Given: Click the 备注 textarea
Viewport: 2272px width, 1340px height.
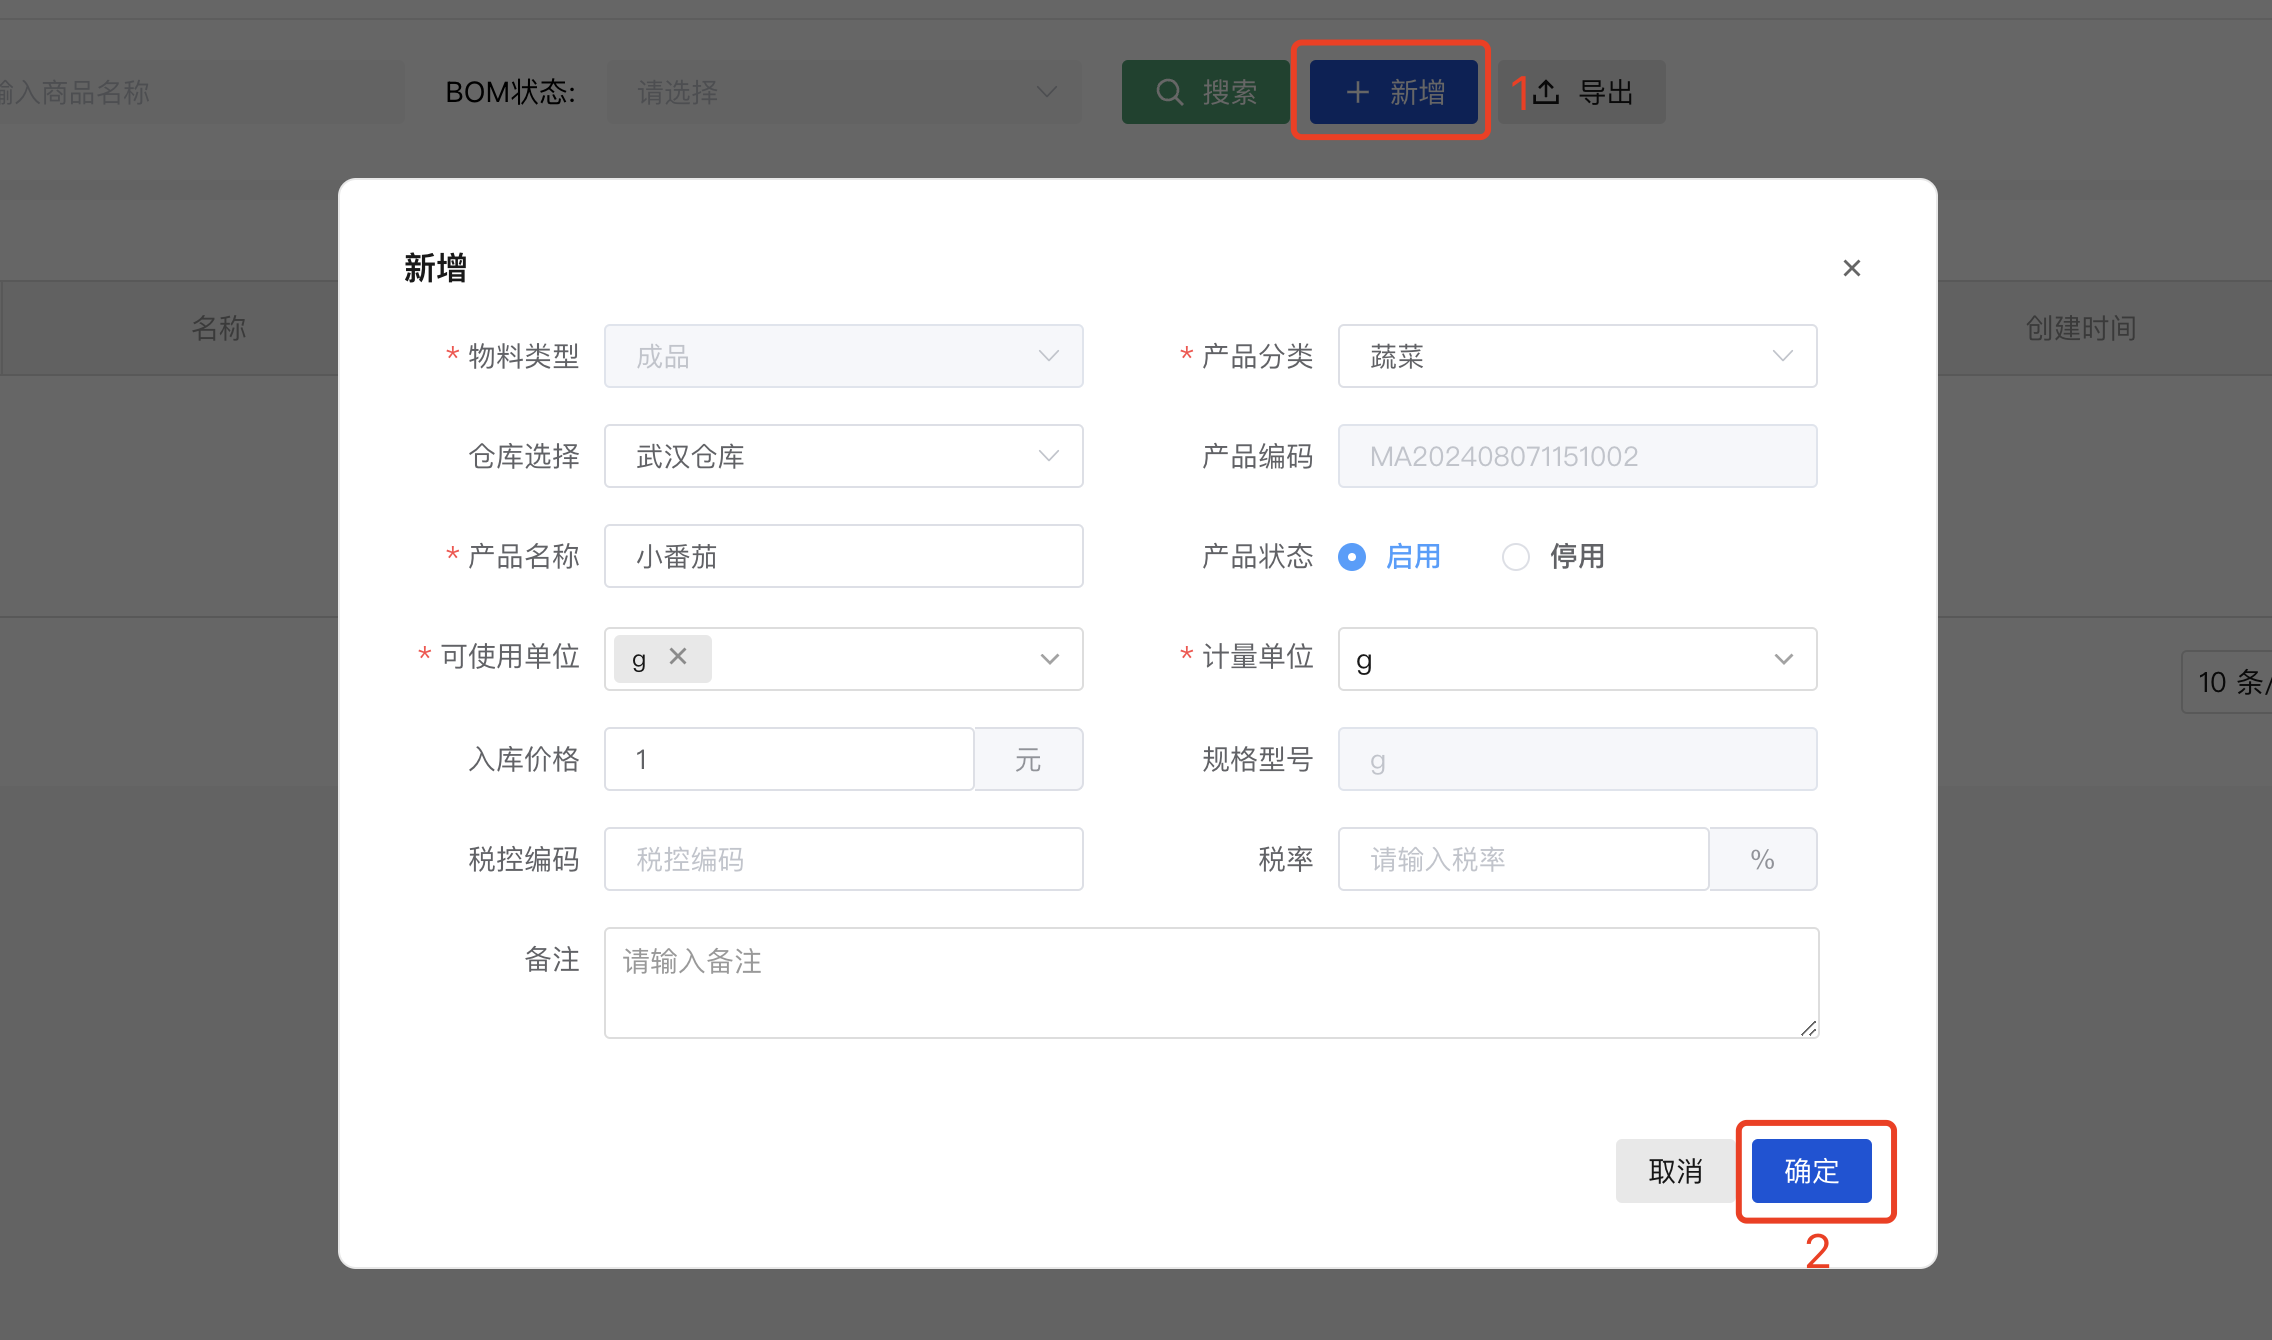Looking at the screenshot, I should pos(1210,983).
